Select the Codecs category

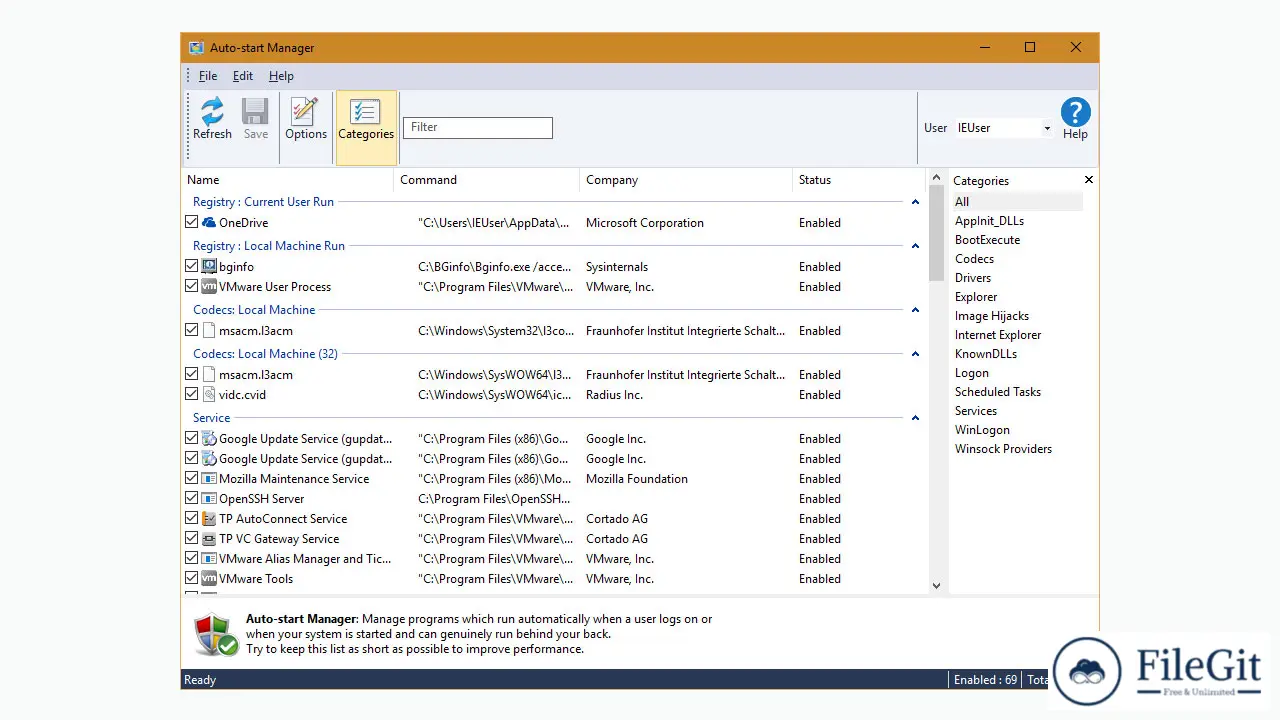pos(974,259)
